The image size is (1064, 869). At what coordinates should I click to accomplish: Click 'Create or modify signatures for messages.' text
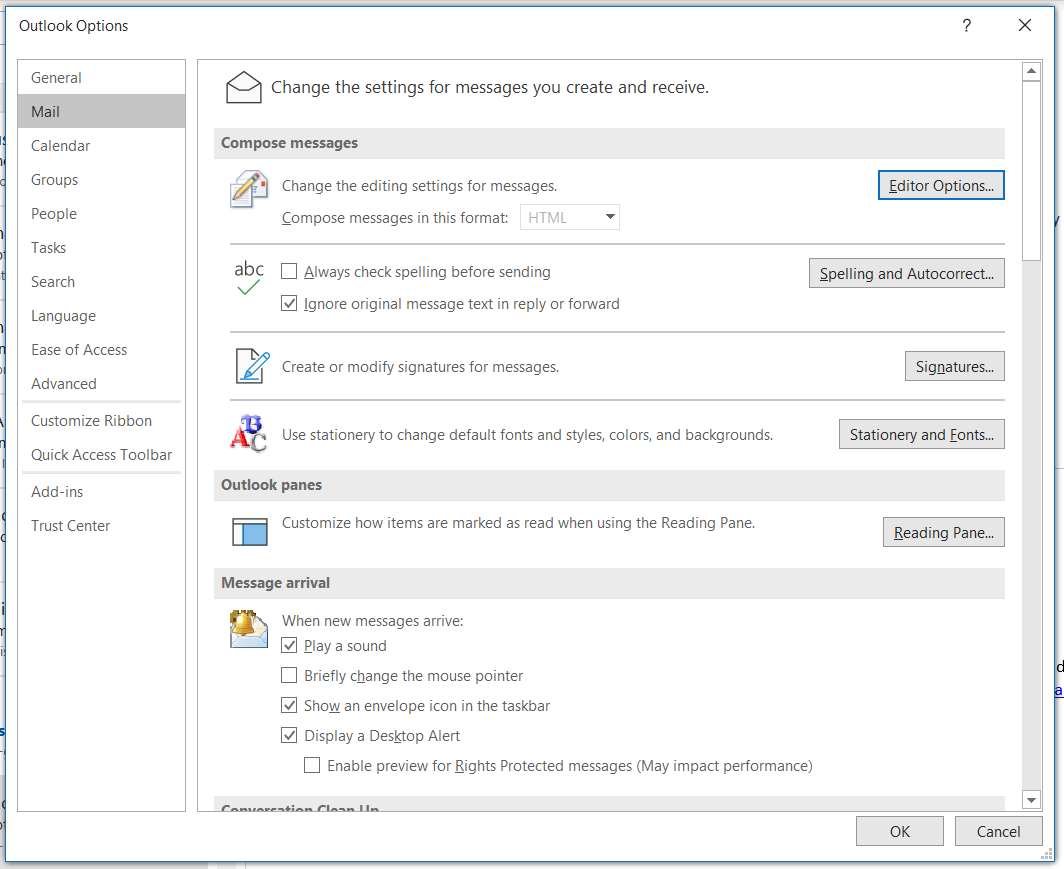point(420,367)
